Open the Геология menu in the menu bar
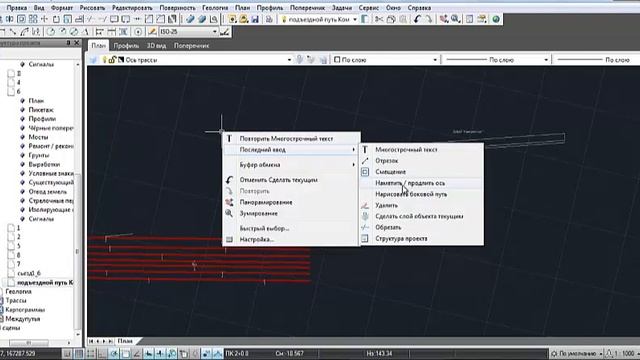 coord(215,8)
